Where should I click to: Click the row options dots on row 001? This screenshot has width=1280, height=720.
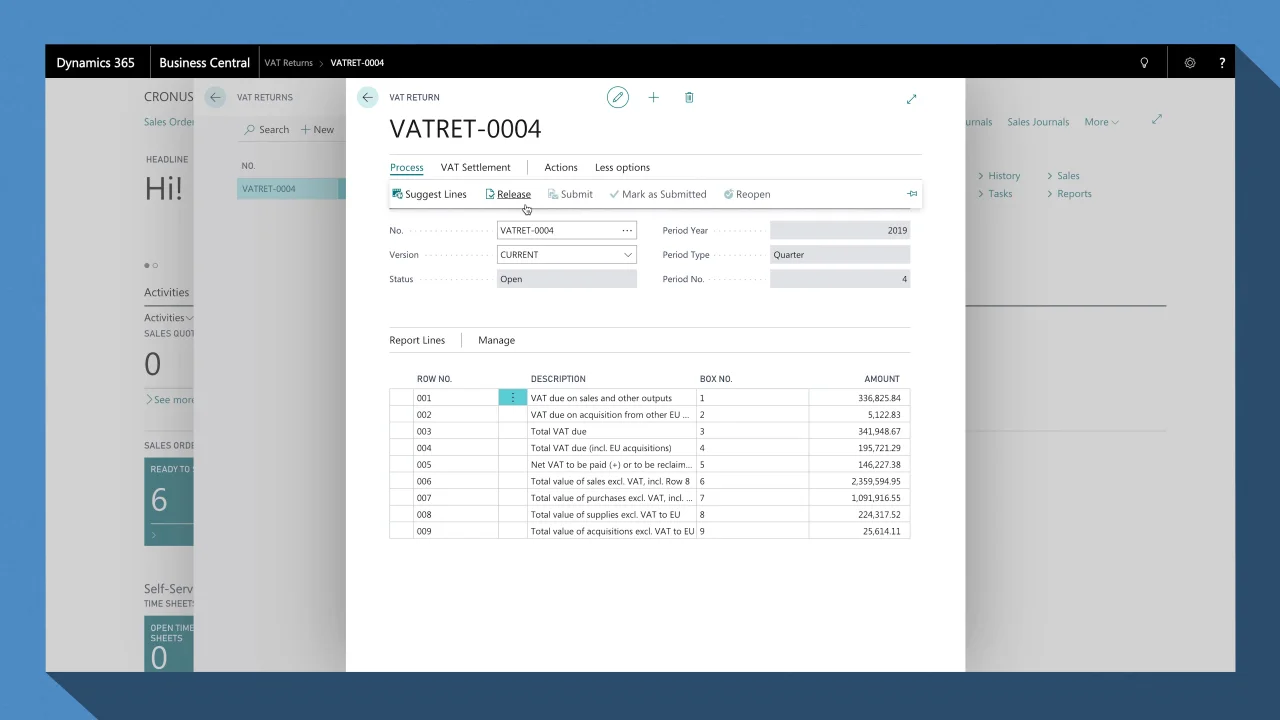(x=513, y=398)
